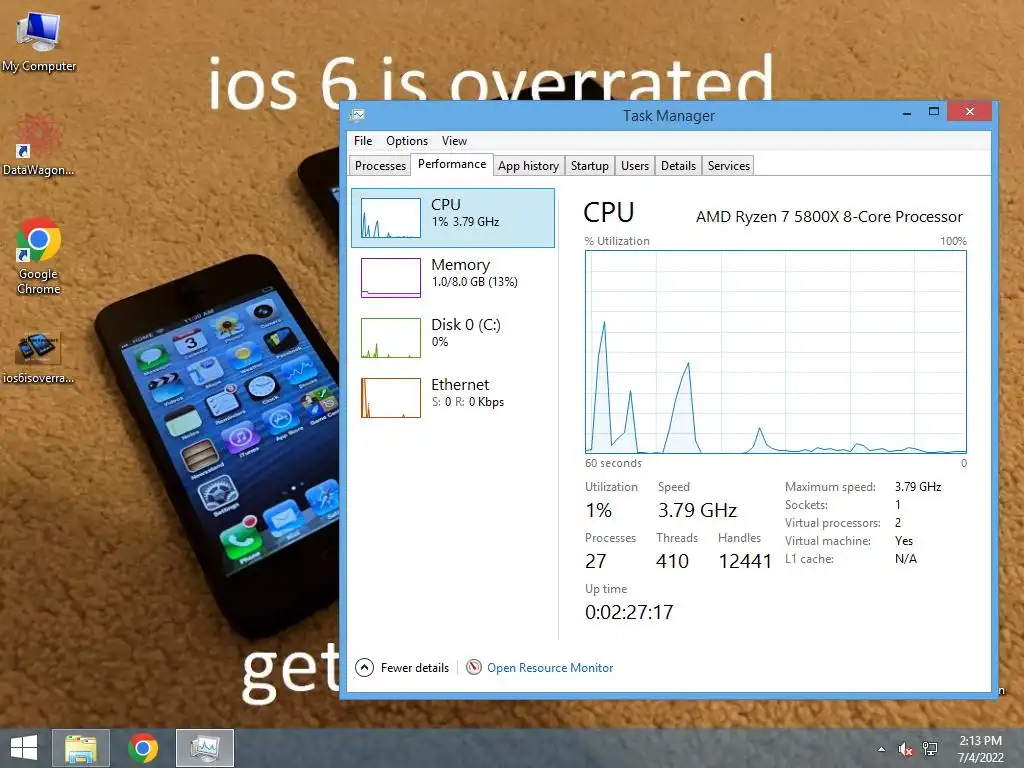Click the L1 cache N/A value
The image size is (1024, 768).
906,558
